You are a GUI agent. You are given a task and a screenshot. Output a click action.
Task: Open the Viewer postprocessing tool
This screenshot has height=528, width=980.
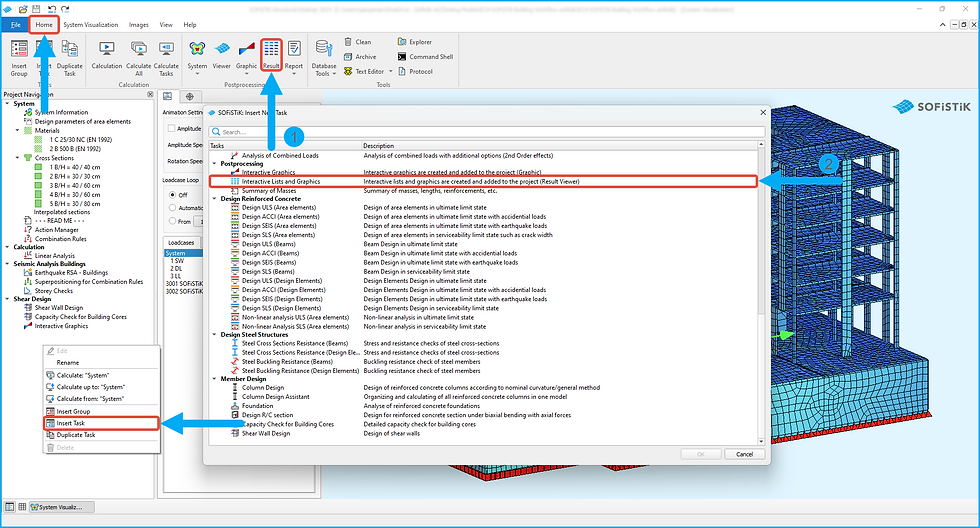click(x=222, y=55)
